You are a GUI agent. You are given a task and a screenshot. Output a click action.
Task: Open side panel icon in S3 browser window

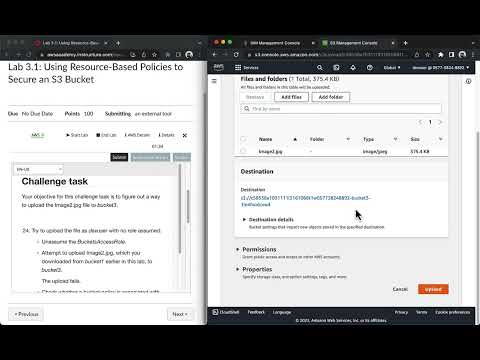(x=451, y=55)
